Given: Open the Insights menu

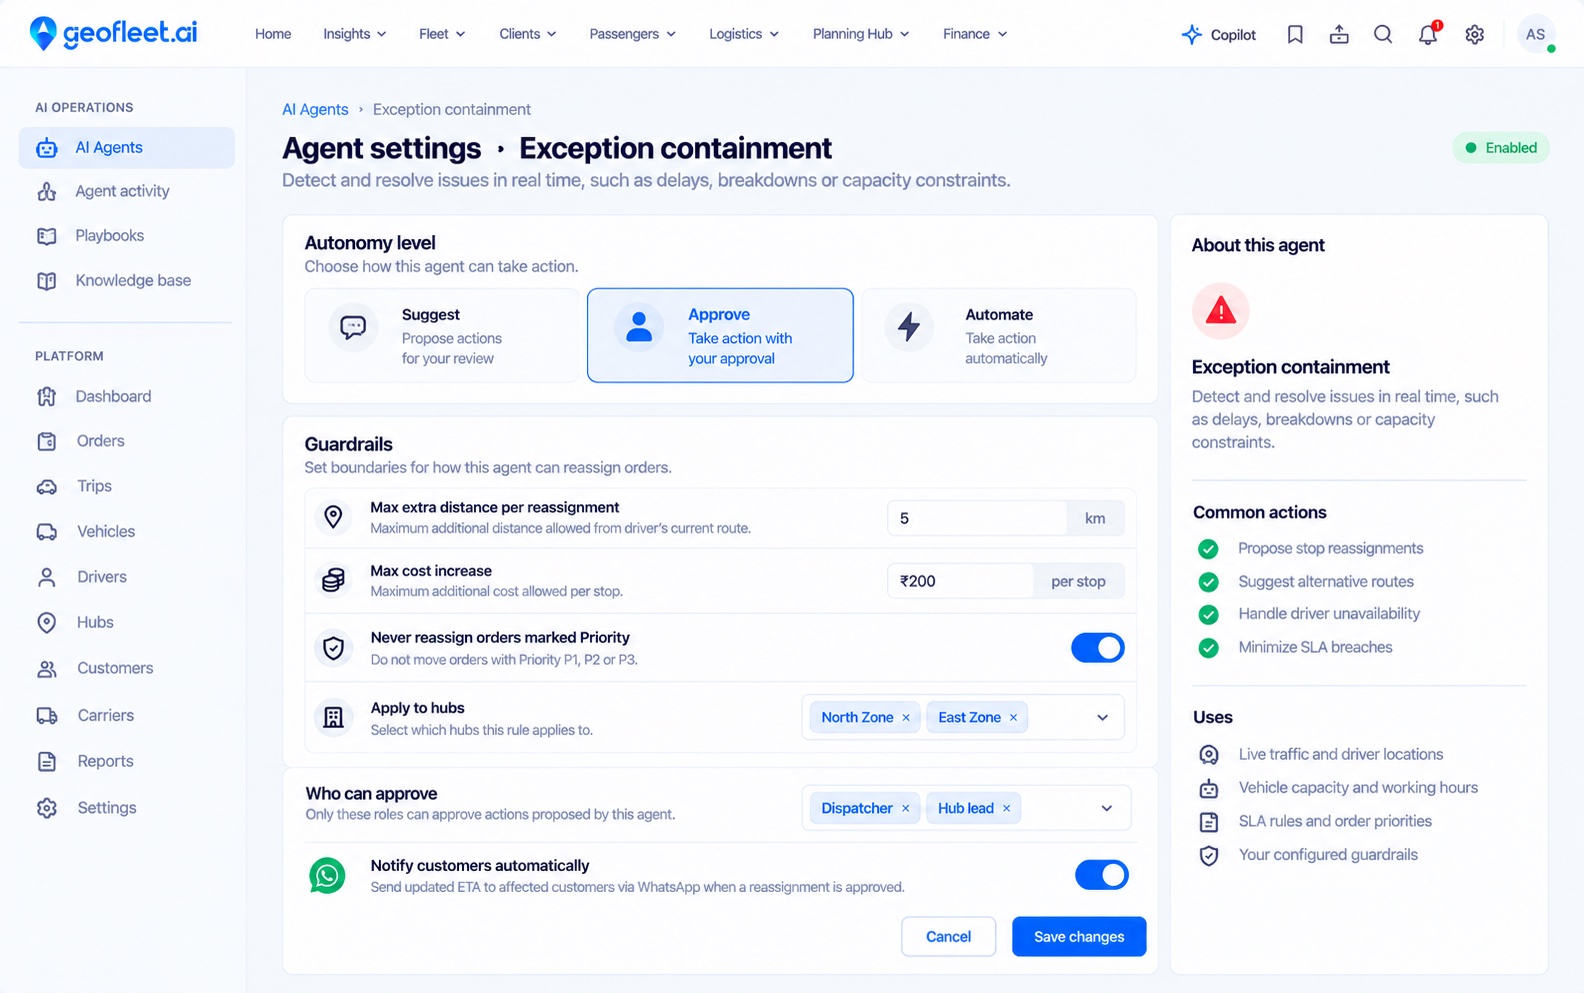Looking at the screenshot, I should pyautogui.click(x=355, y=34).
